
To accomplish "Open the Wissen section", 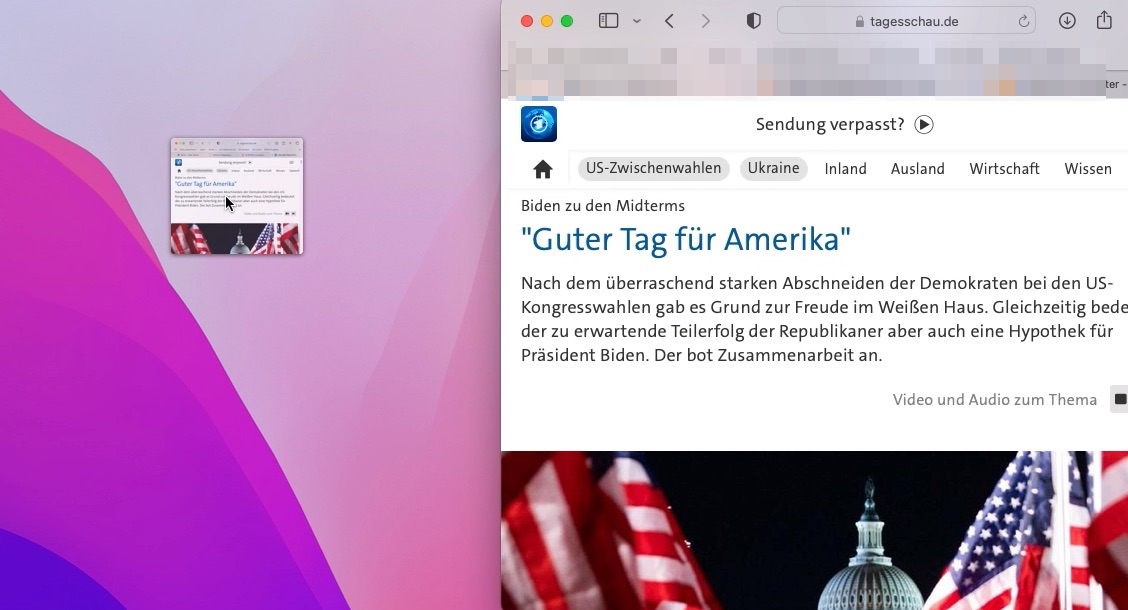I will click(x=1088, y=169).
